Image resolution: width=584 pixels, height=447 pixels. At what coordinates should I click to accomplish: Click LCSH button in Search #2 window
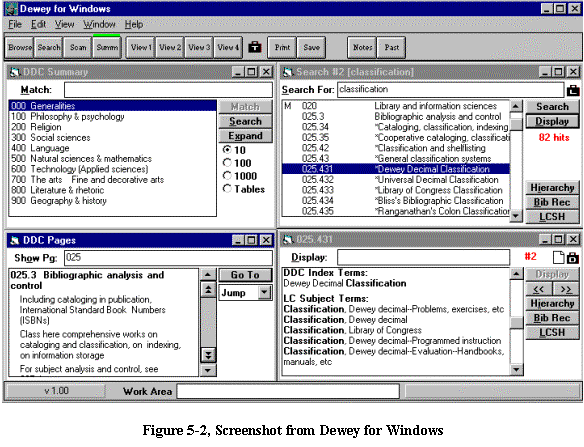click(x=552, y=217)
